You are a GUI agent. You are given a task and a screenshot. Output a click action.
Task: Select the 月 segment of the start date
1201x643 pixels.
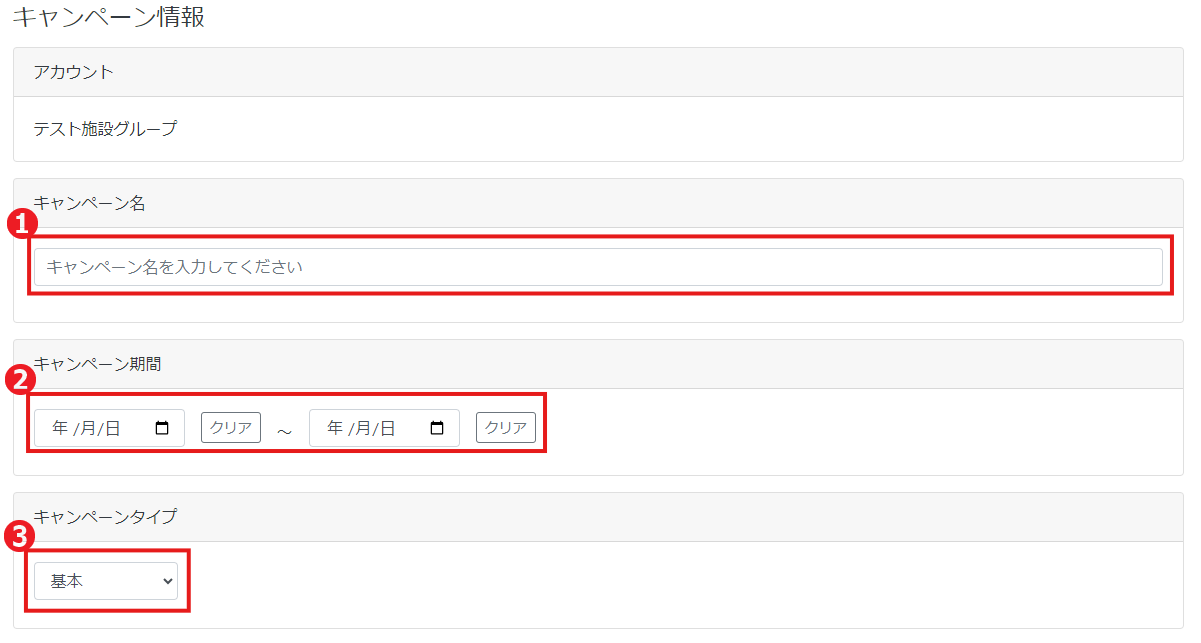(88, 428)
